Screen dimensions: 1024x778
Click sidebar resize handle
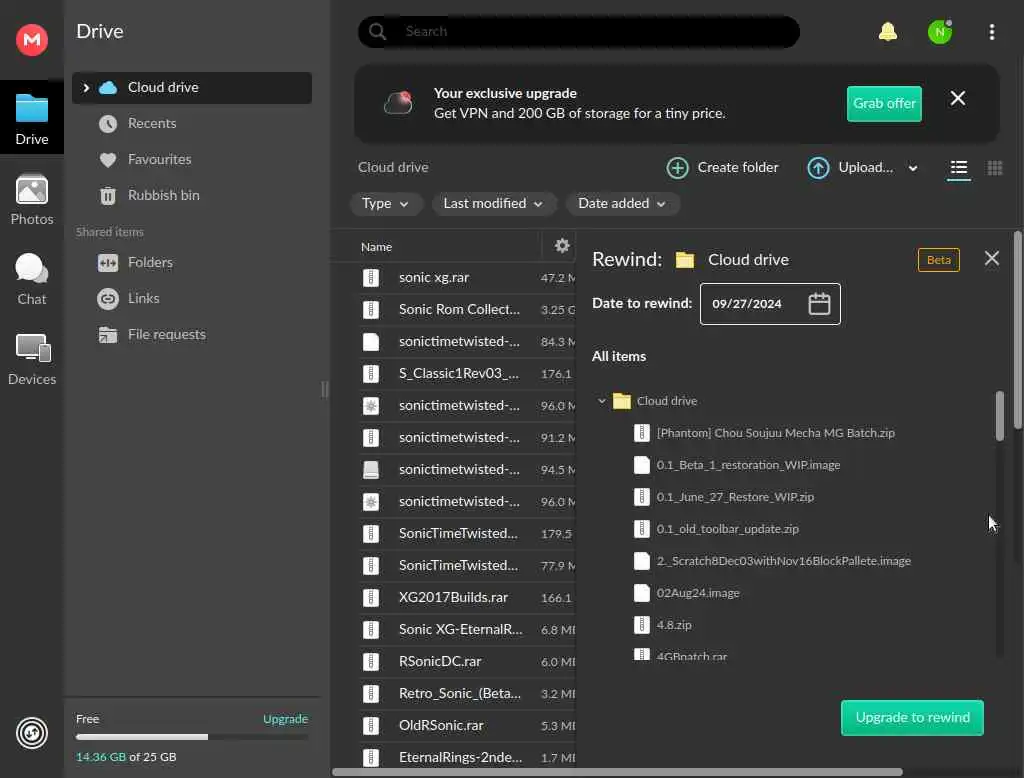point(325,389)
